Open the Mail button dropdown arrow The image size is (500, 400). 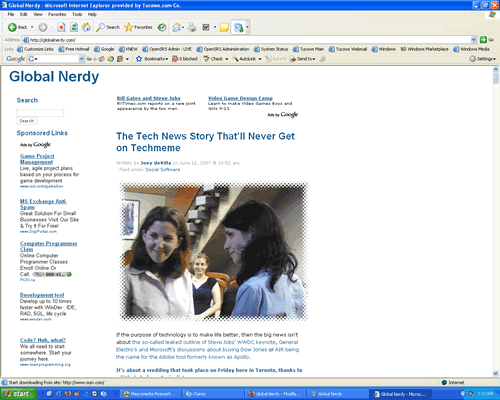click(x=183, y=27)
